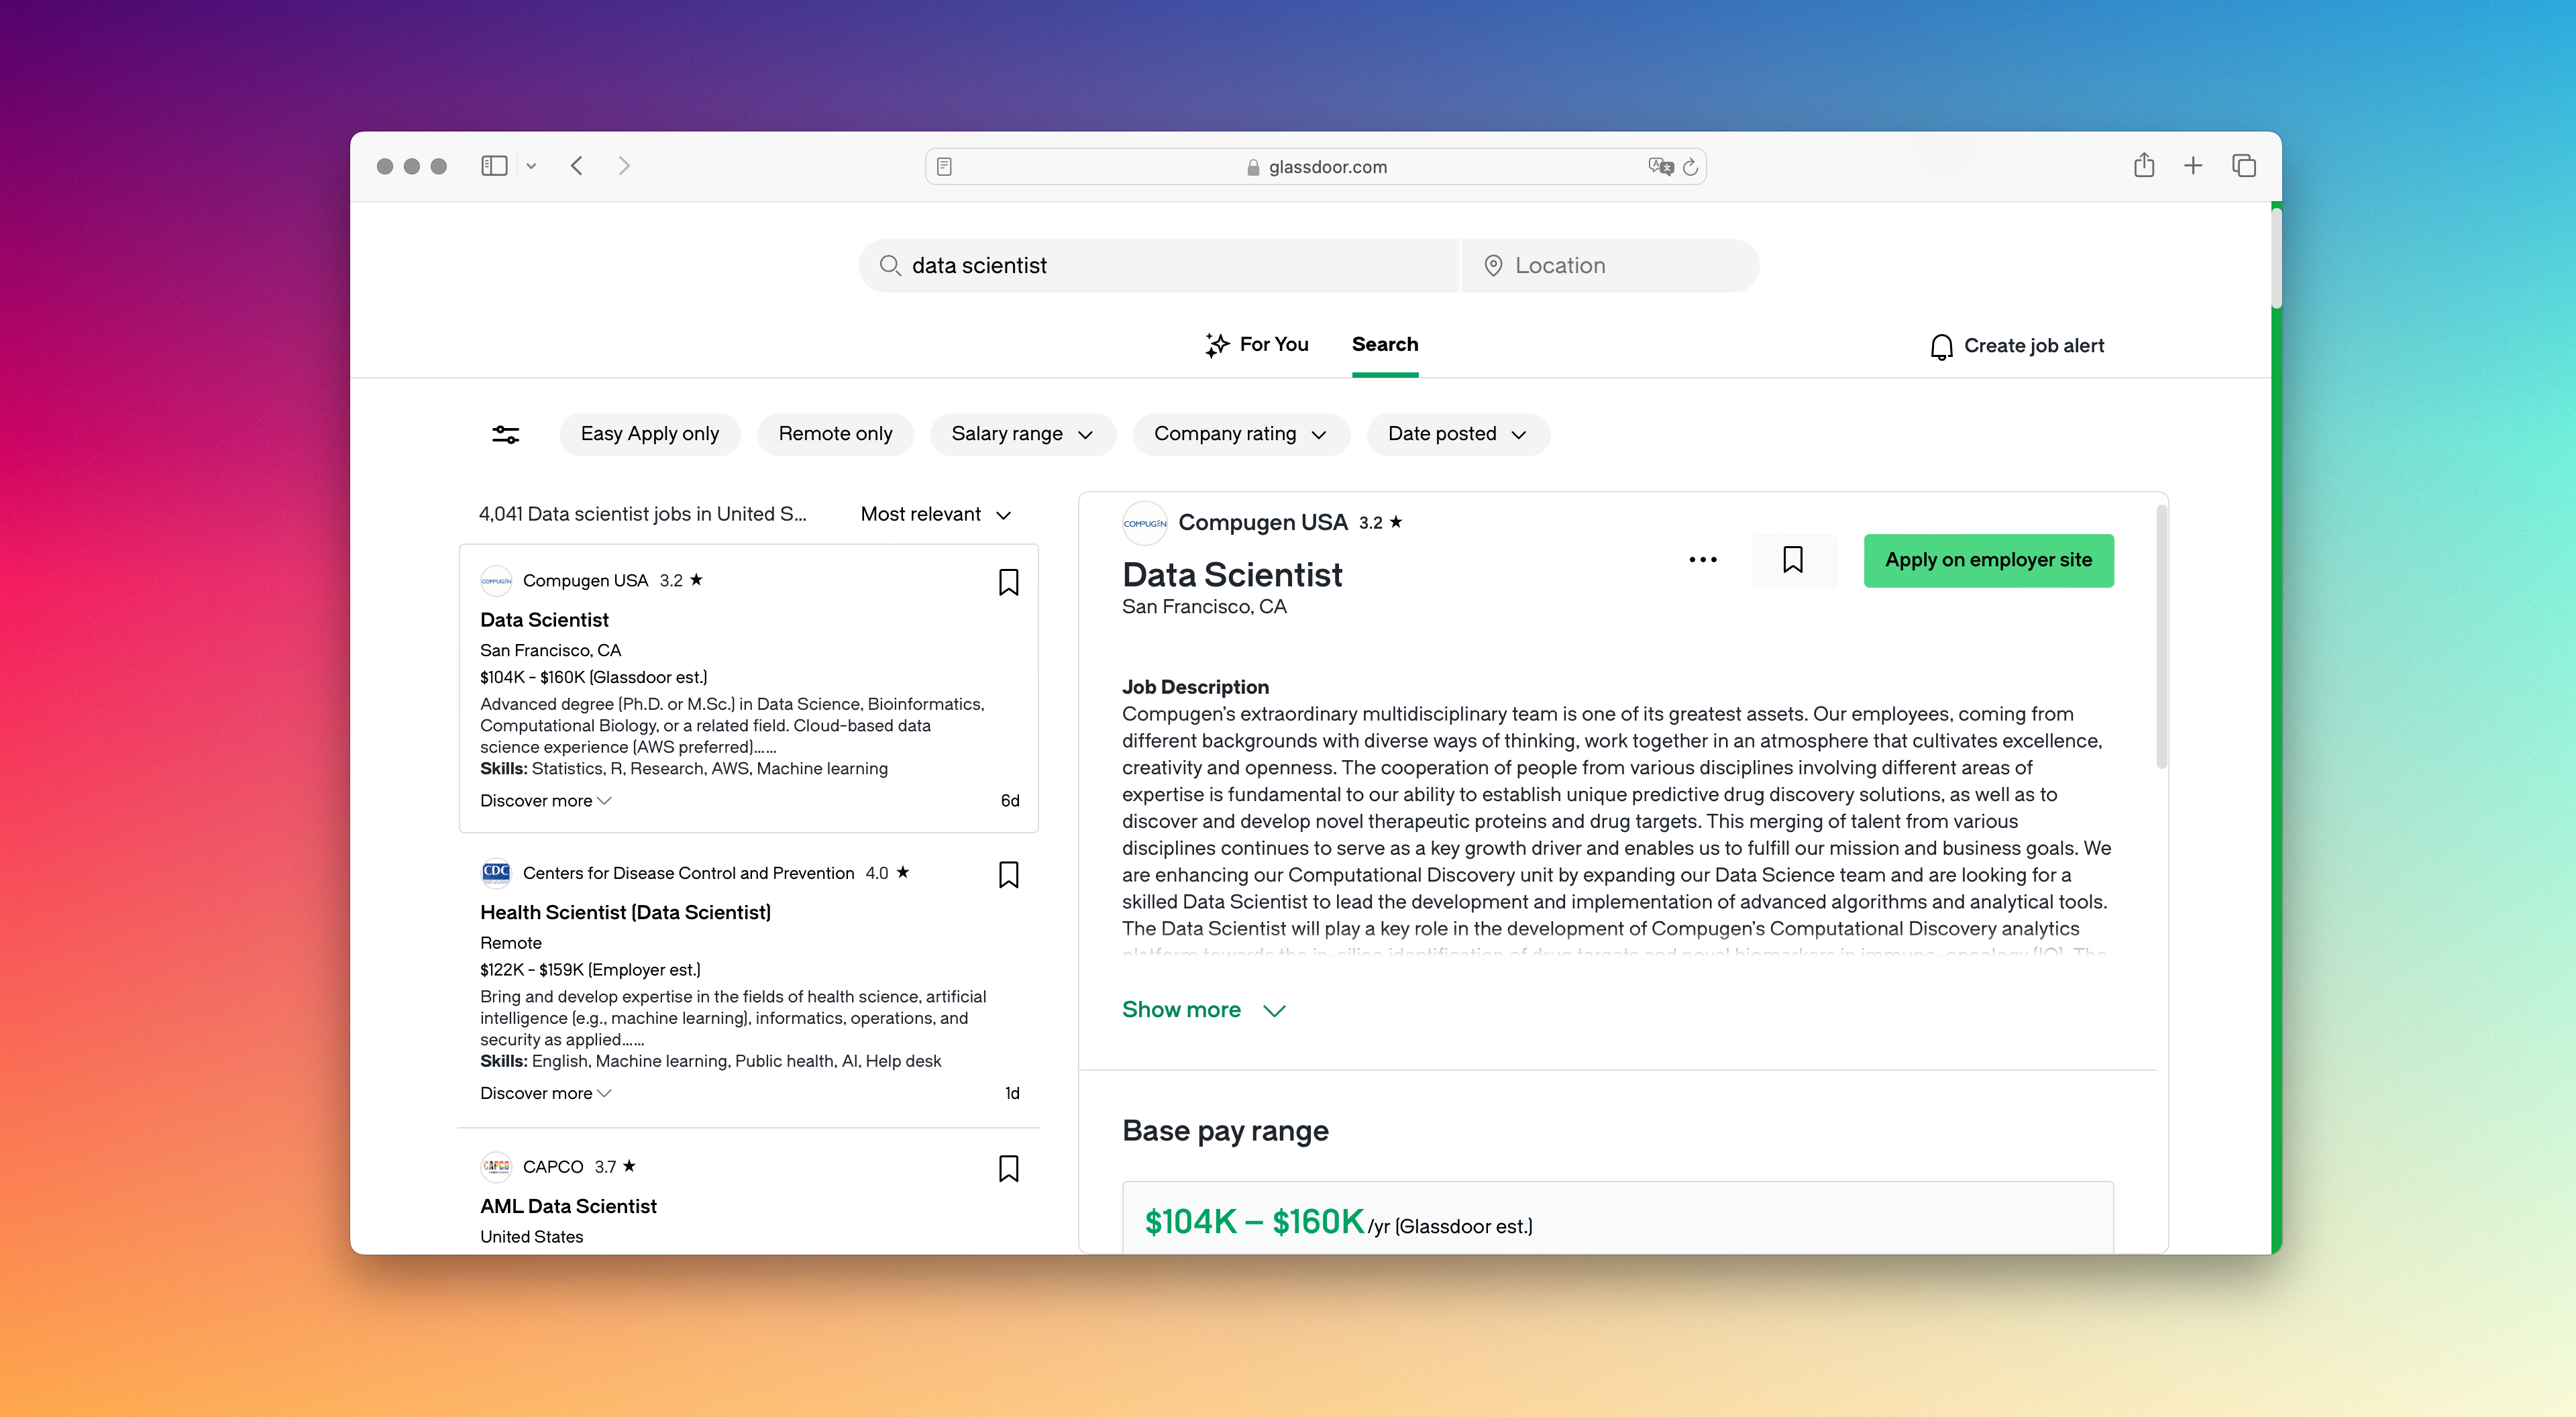The image size is (2576, 1417).
Task: Click the CDC company logo
Action: (496, 873)
